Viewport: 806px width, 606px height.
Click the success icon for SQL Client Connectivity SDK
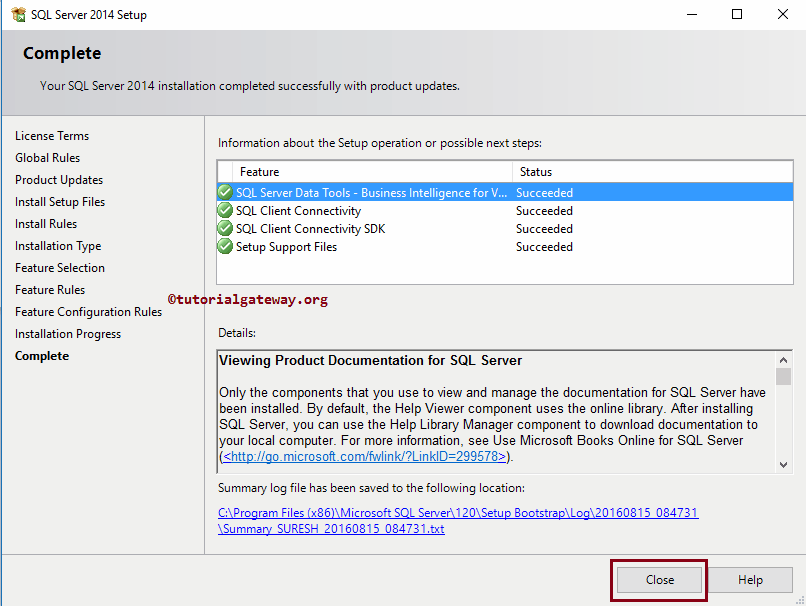(224, 228)
